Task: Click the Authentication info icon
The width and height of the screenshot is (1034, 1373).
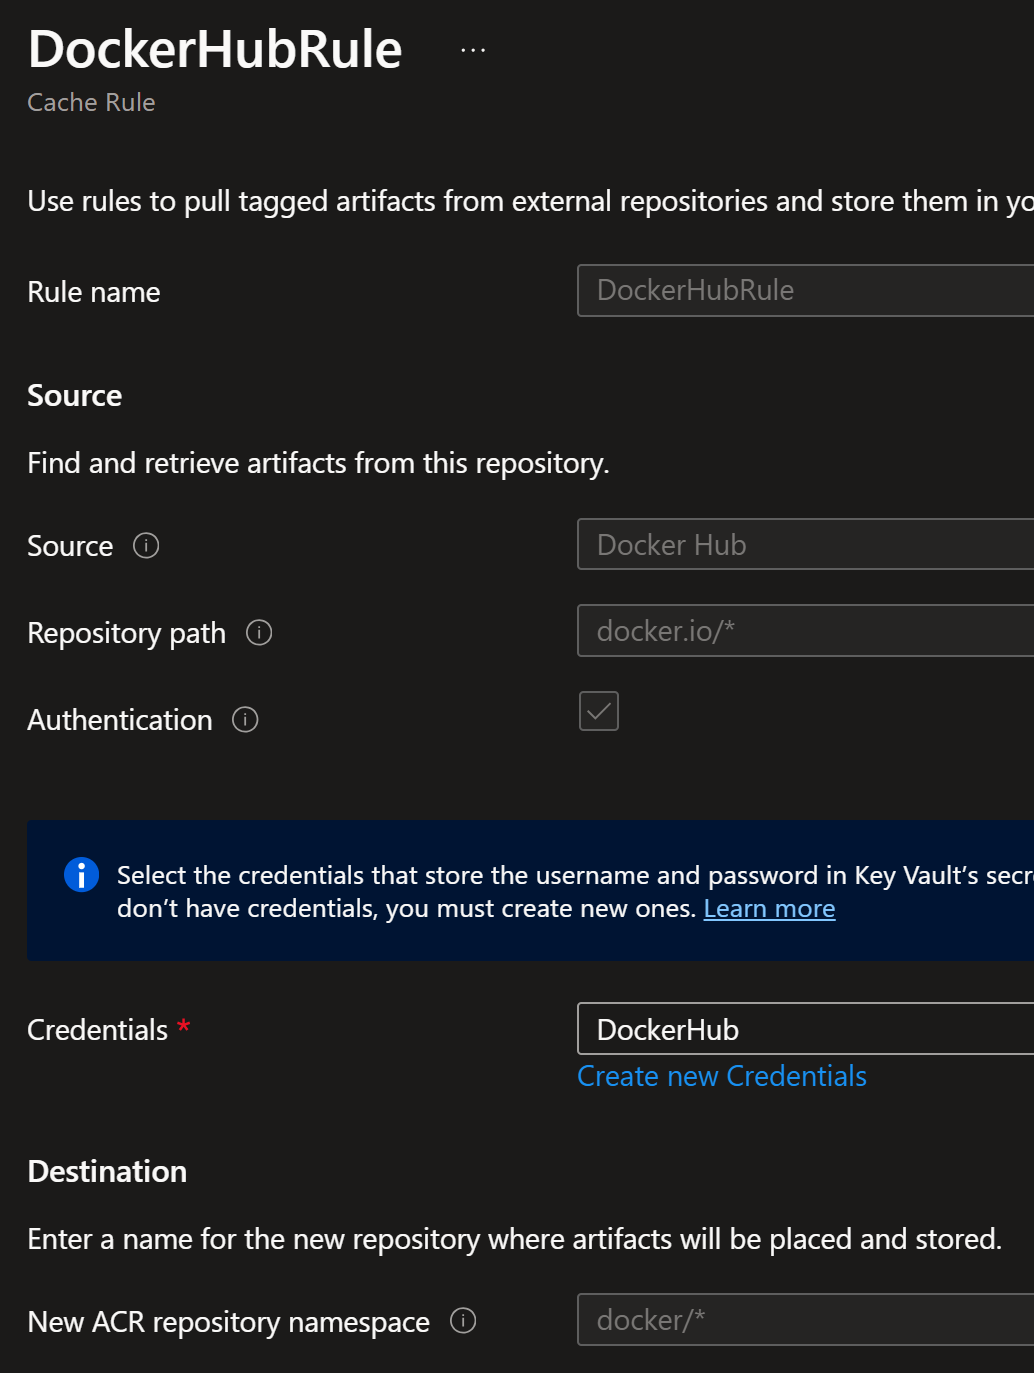Action: coord(245,720)
